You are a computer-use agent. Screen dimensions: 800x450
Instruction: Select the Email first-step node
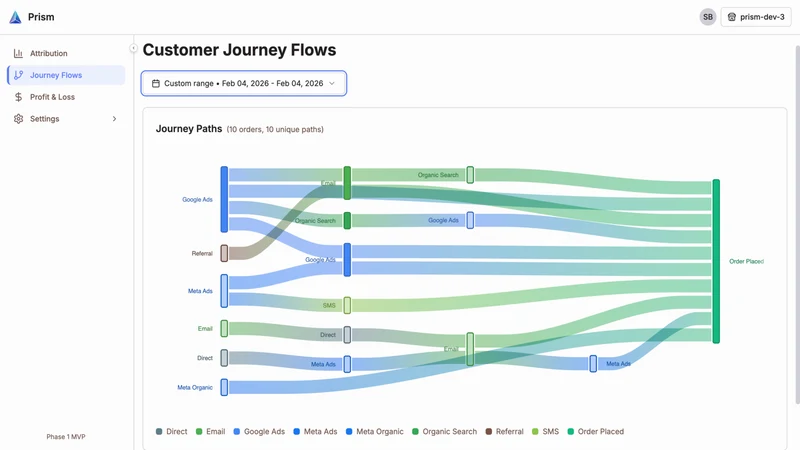[x=224, y=329]
